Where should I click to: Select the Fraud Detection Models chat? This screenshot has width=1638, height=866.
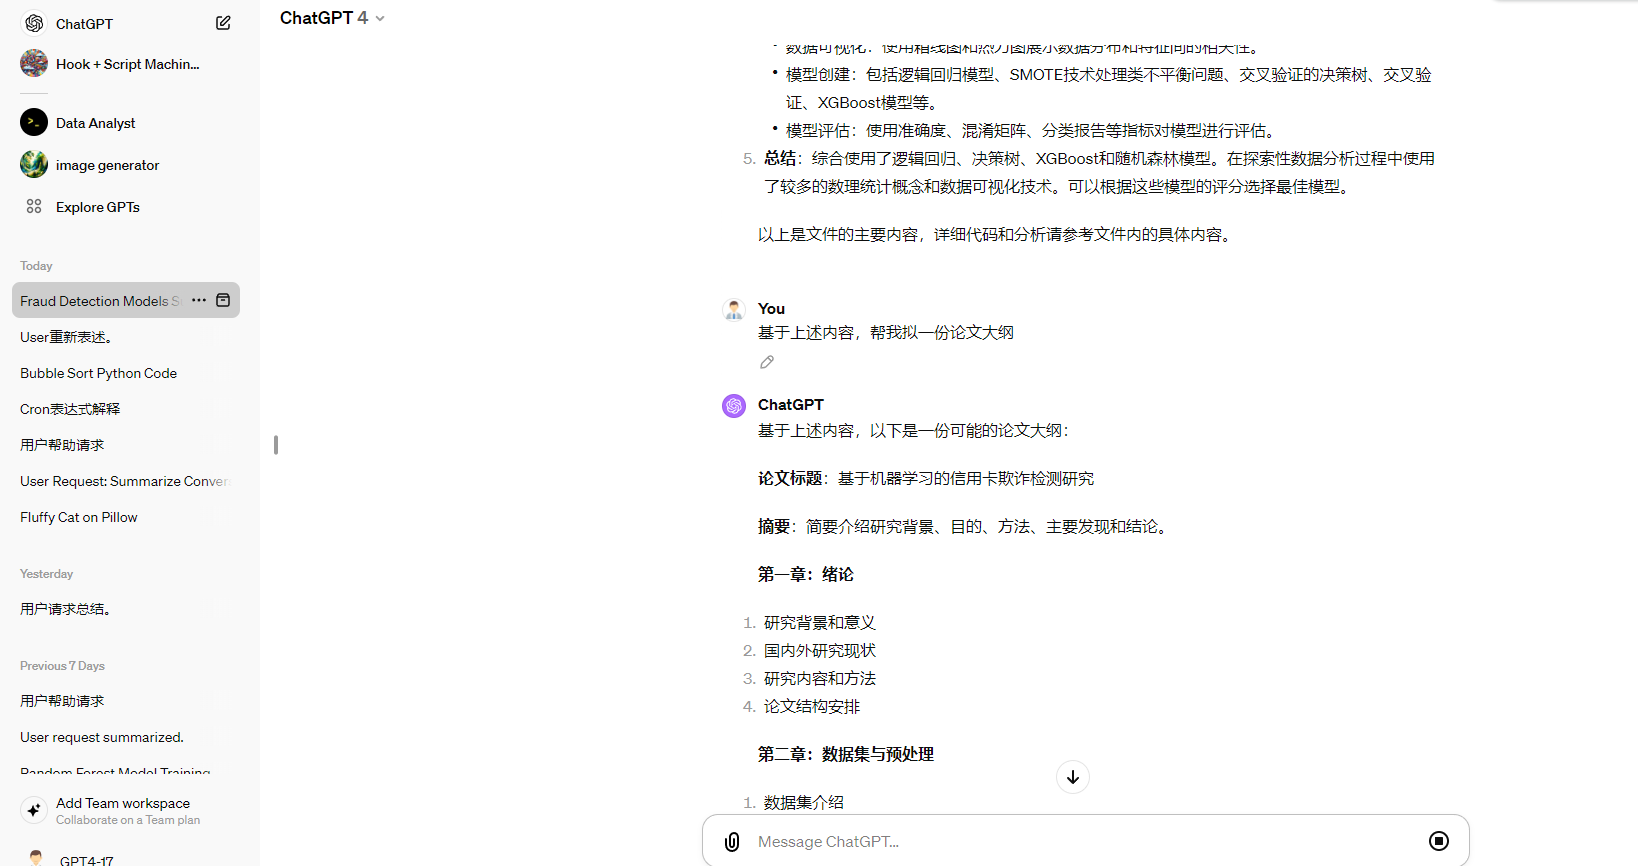pos(100,300)
